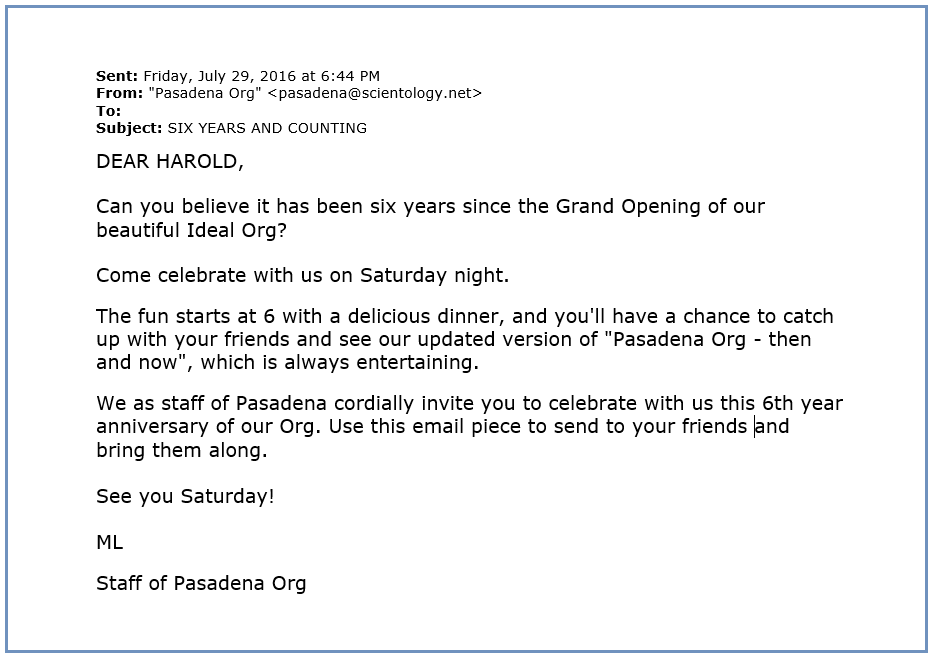This screenshot has width=933, height=658.
Task: Click the Sent date line
Action: 238,76
